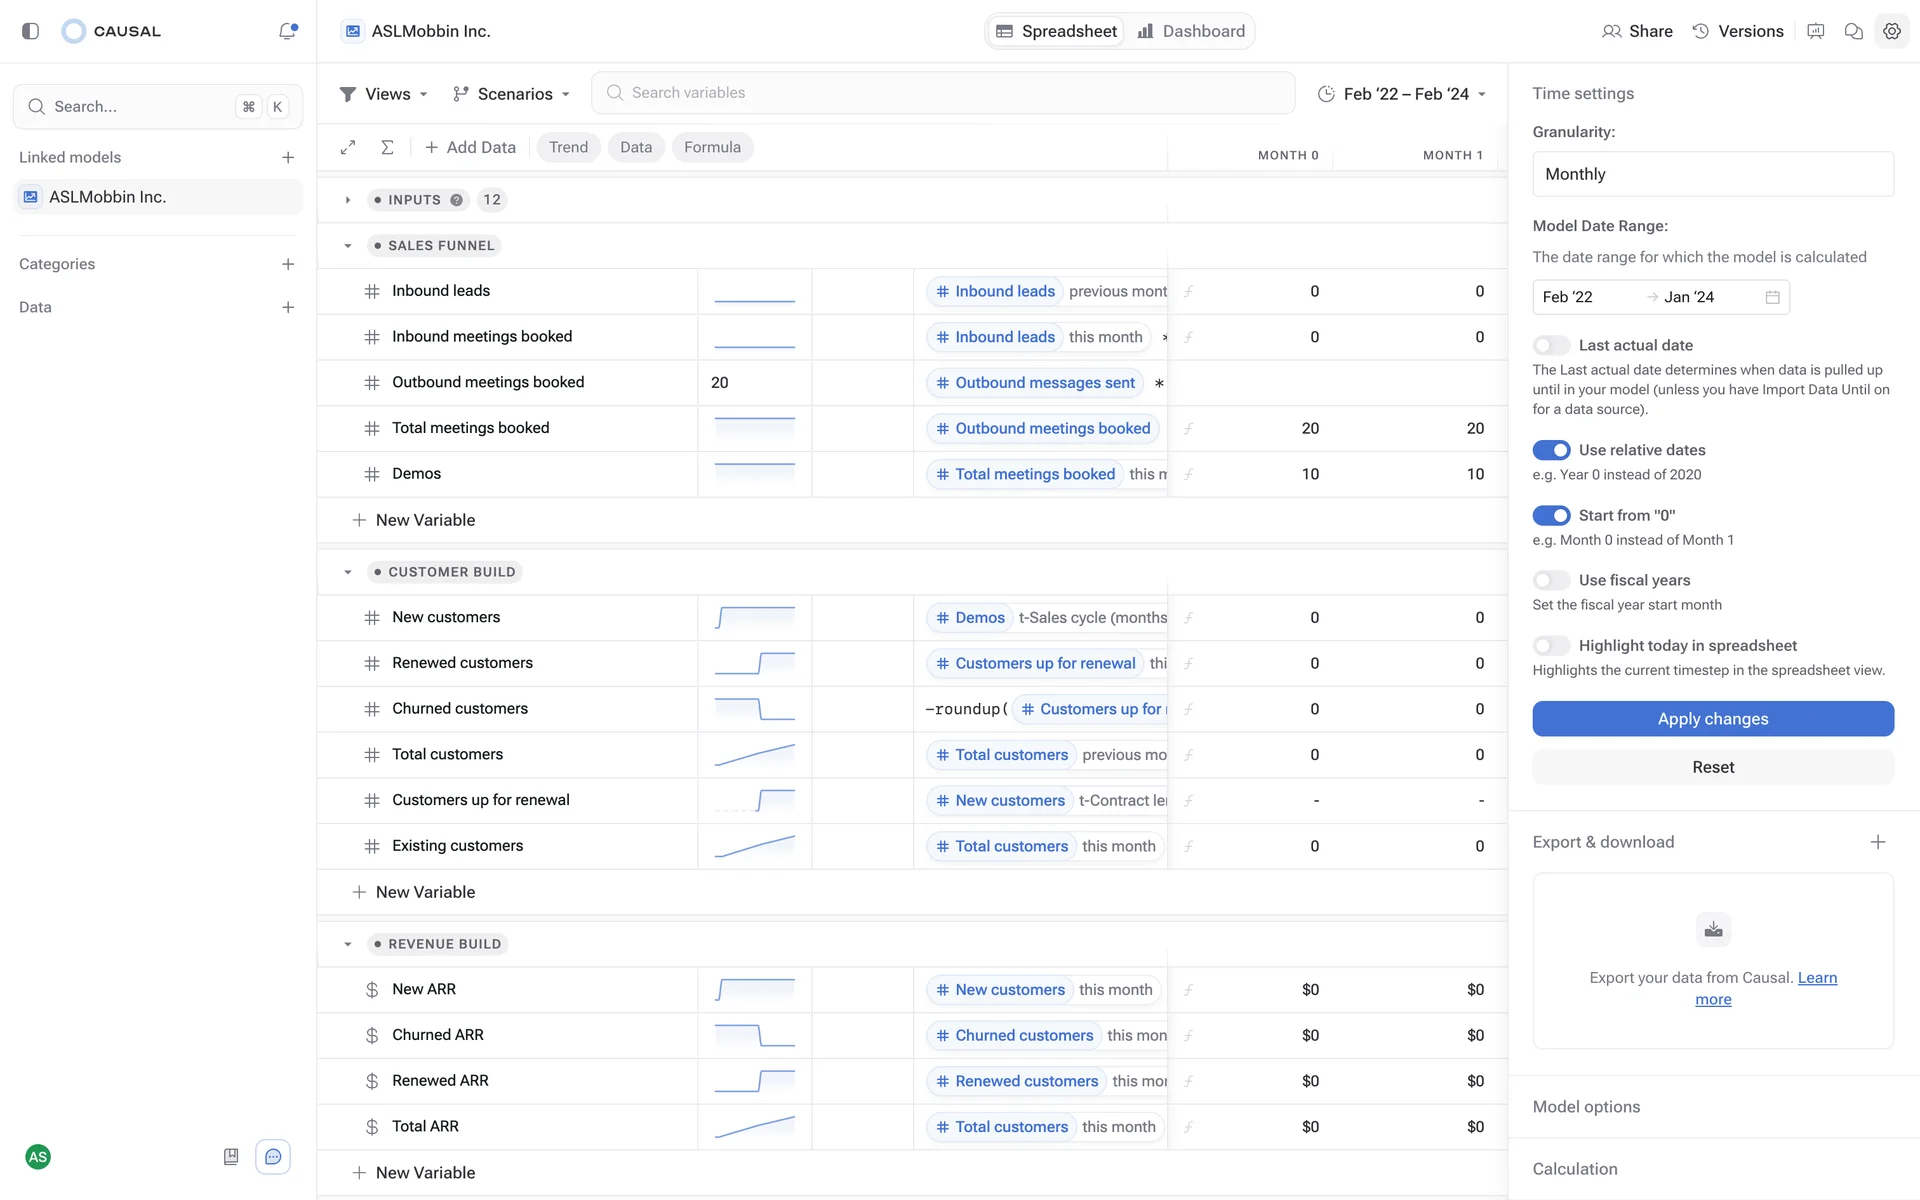Open the settings gear icon
This screenshot has height=1200, width=1920.
coord(1891,31)
